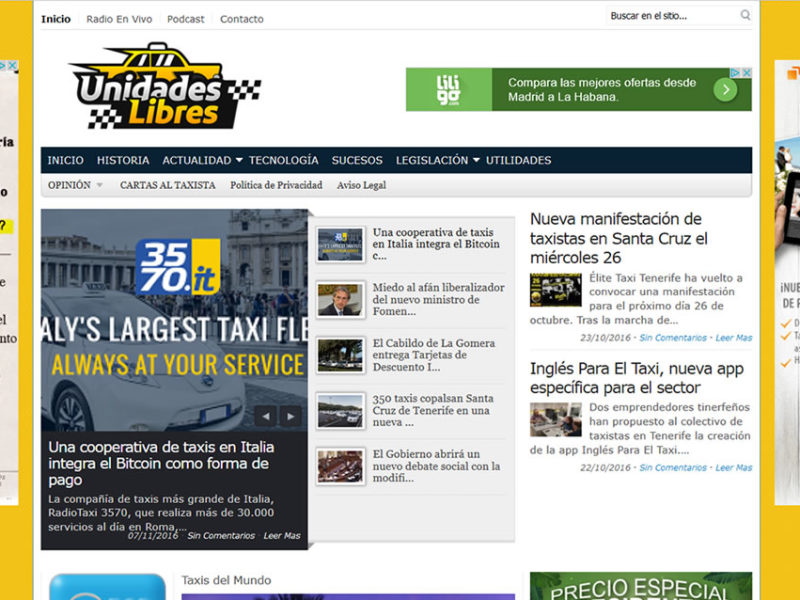Open CARTAS AL TAXISTA section
Viewport: 800px width, 600px height.
tap(167, 185)
